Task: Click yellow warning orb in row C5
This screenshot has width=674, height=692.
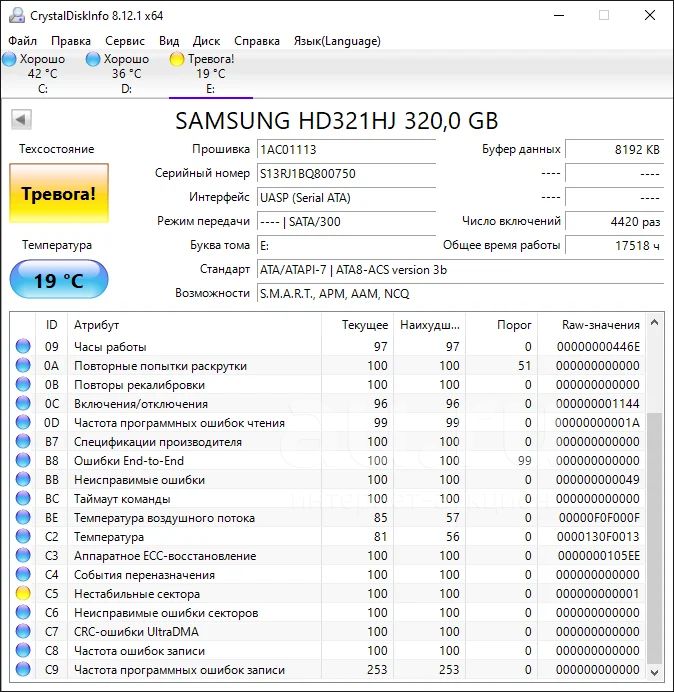Action: tap(23, 593)
